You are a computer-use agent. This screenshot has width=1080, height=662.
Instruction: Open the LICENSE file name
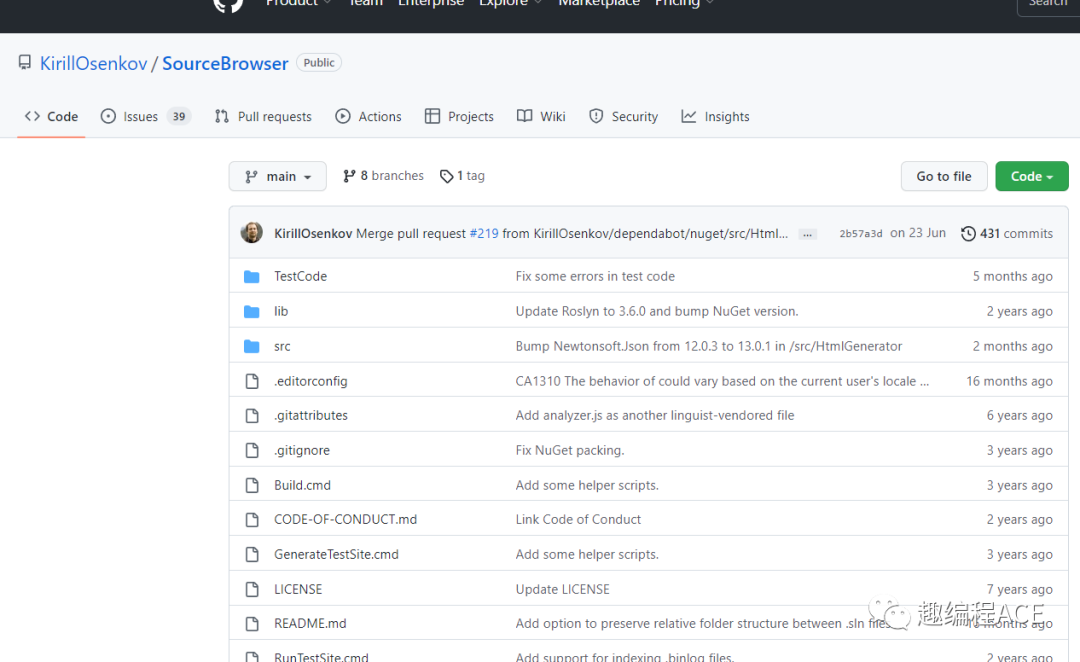[x=298, y=589]
